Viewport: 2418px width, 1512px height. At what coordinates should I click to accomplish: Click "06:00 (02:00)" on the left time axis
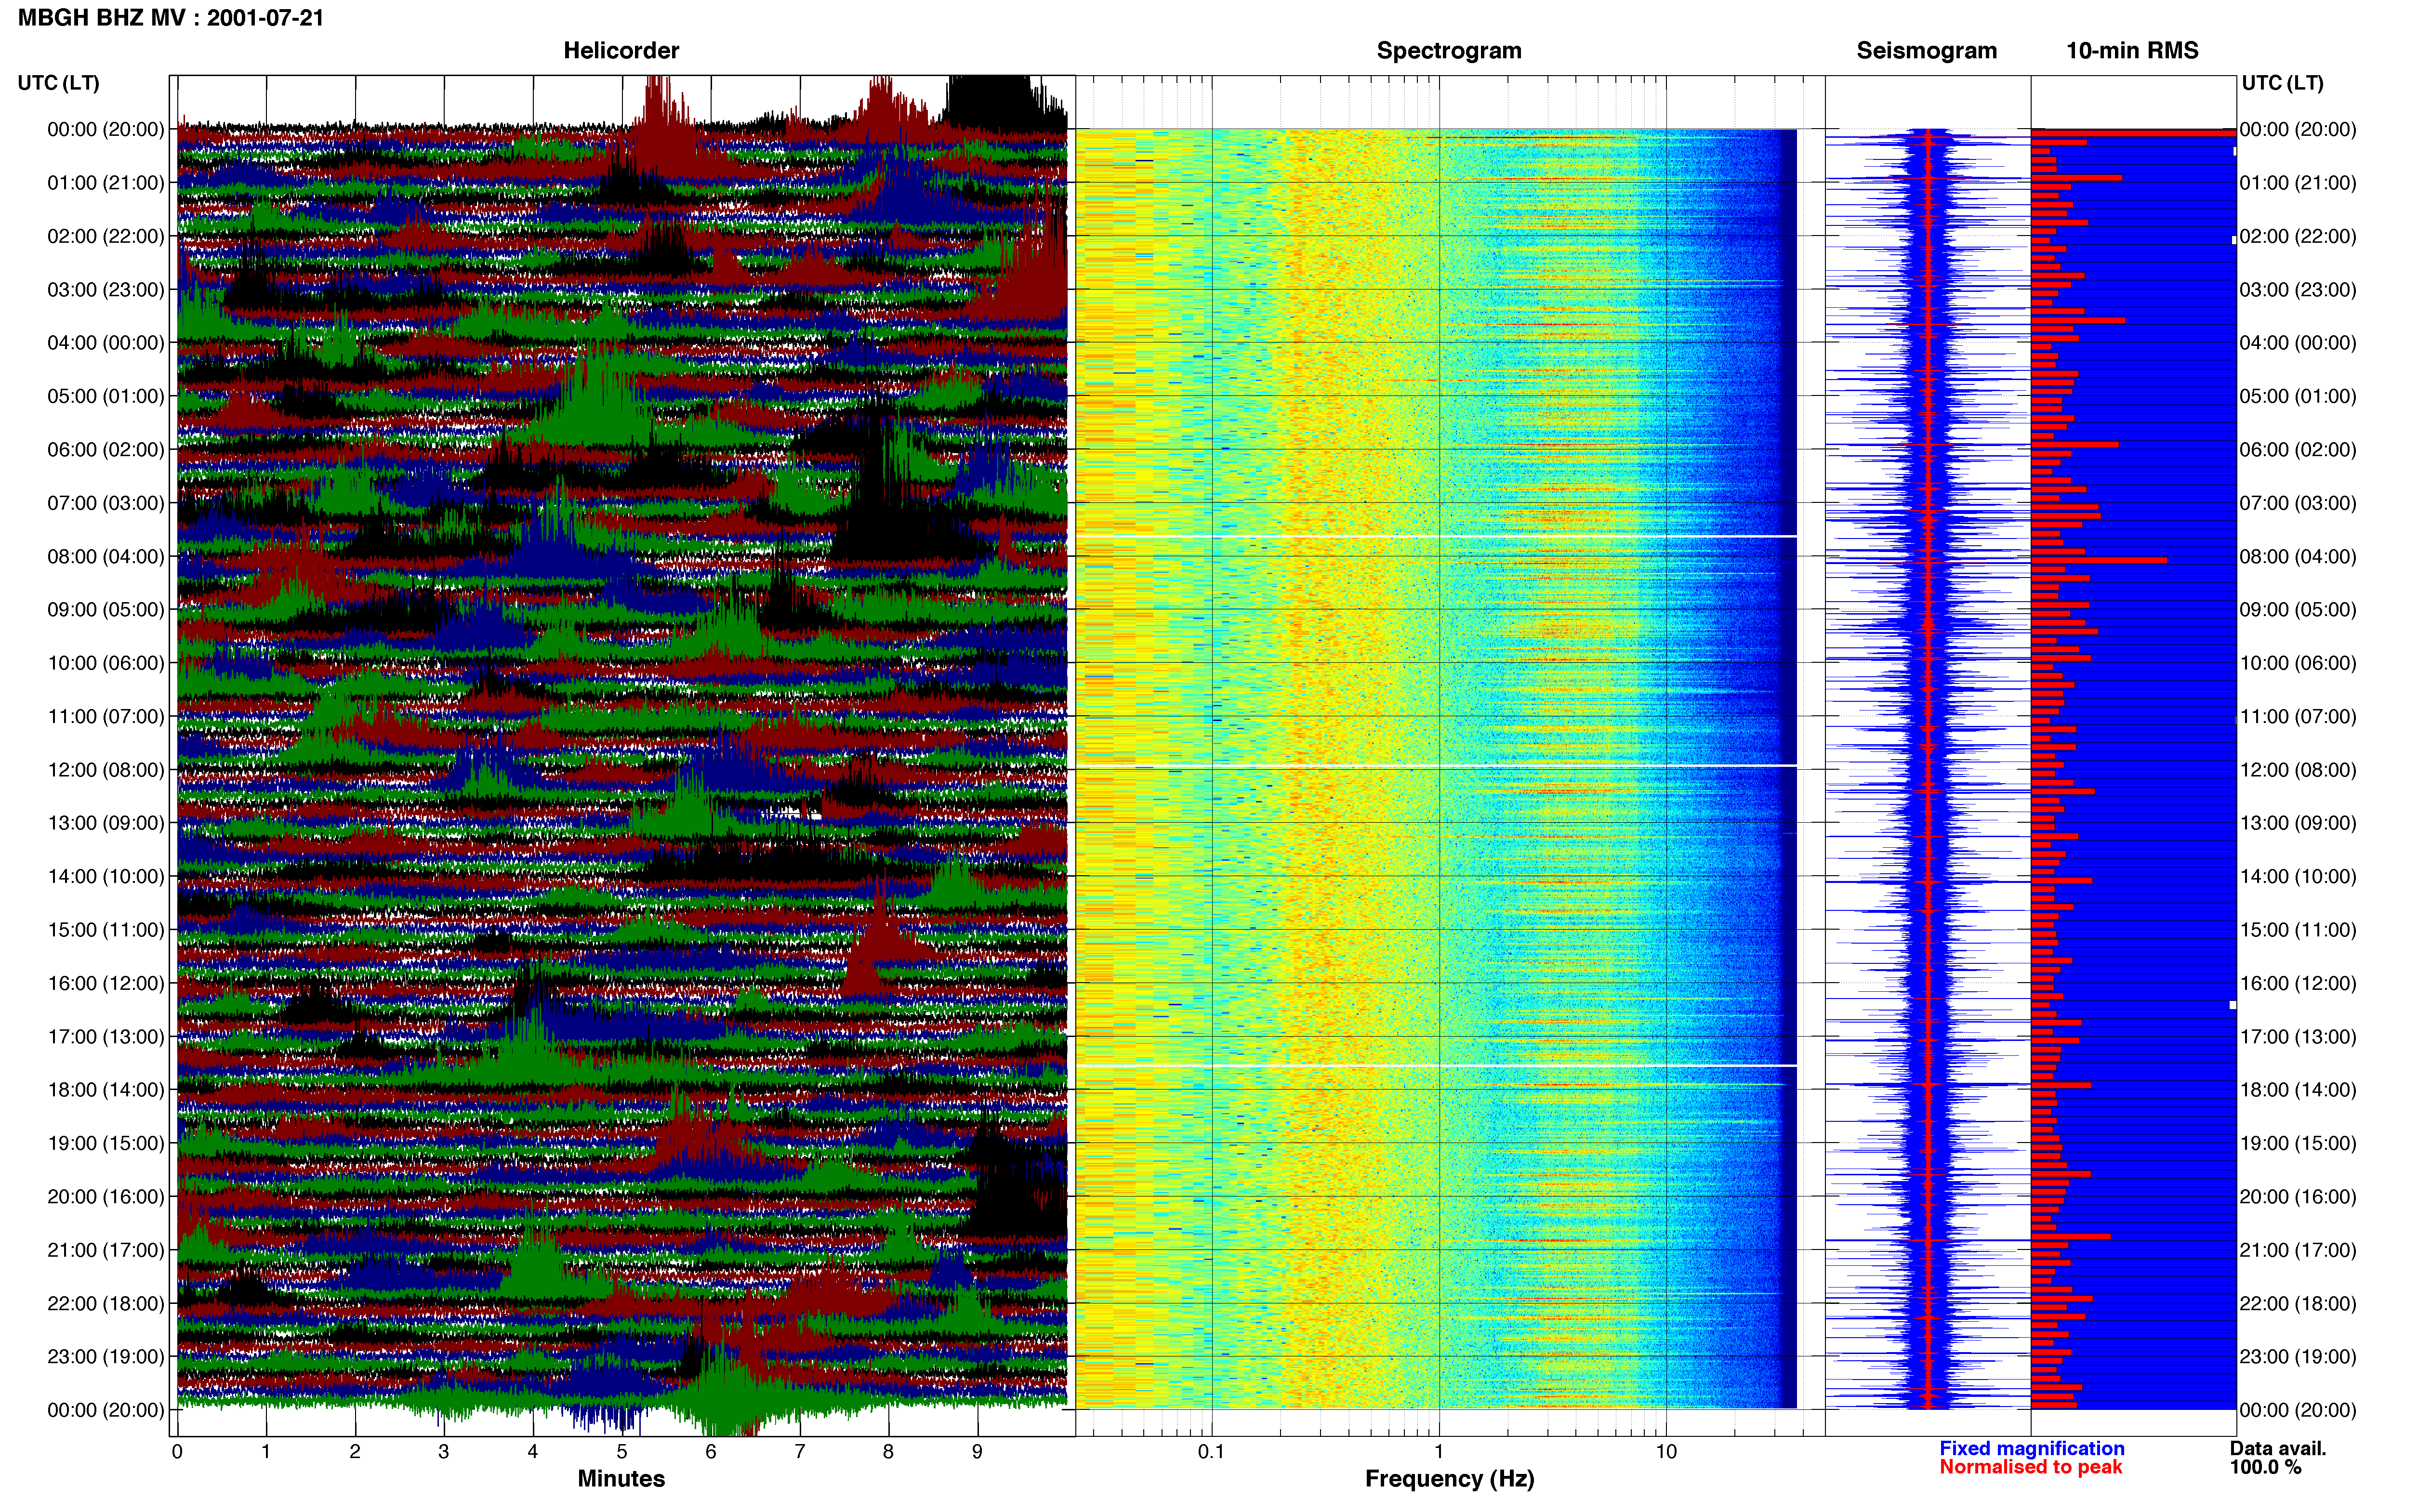click(x=106, y=450)
